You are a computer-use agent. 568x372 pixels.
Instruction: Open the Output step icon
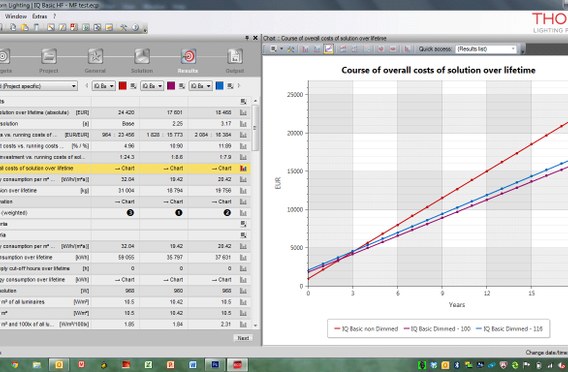point(234,57)
